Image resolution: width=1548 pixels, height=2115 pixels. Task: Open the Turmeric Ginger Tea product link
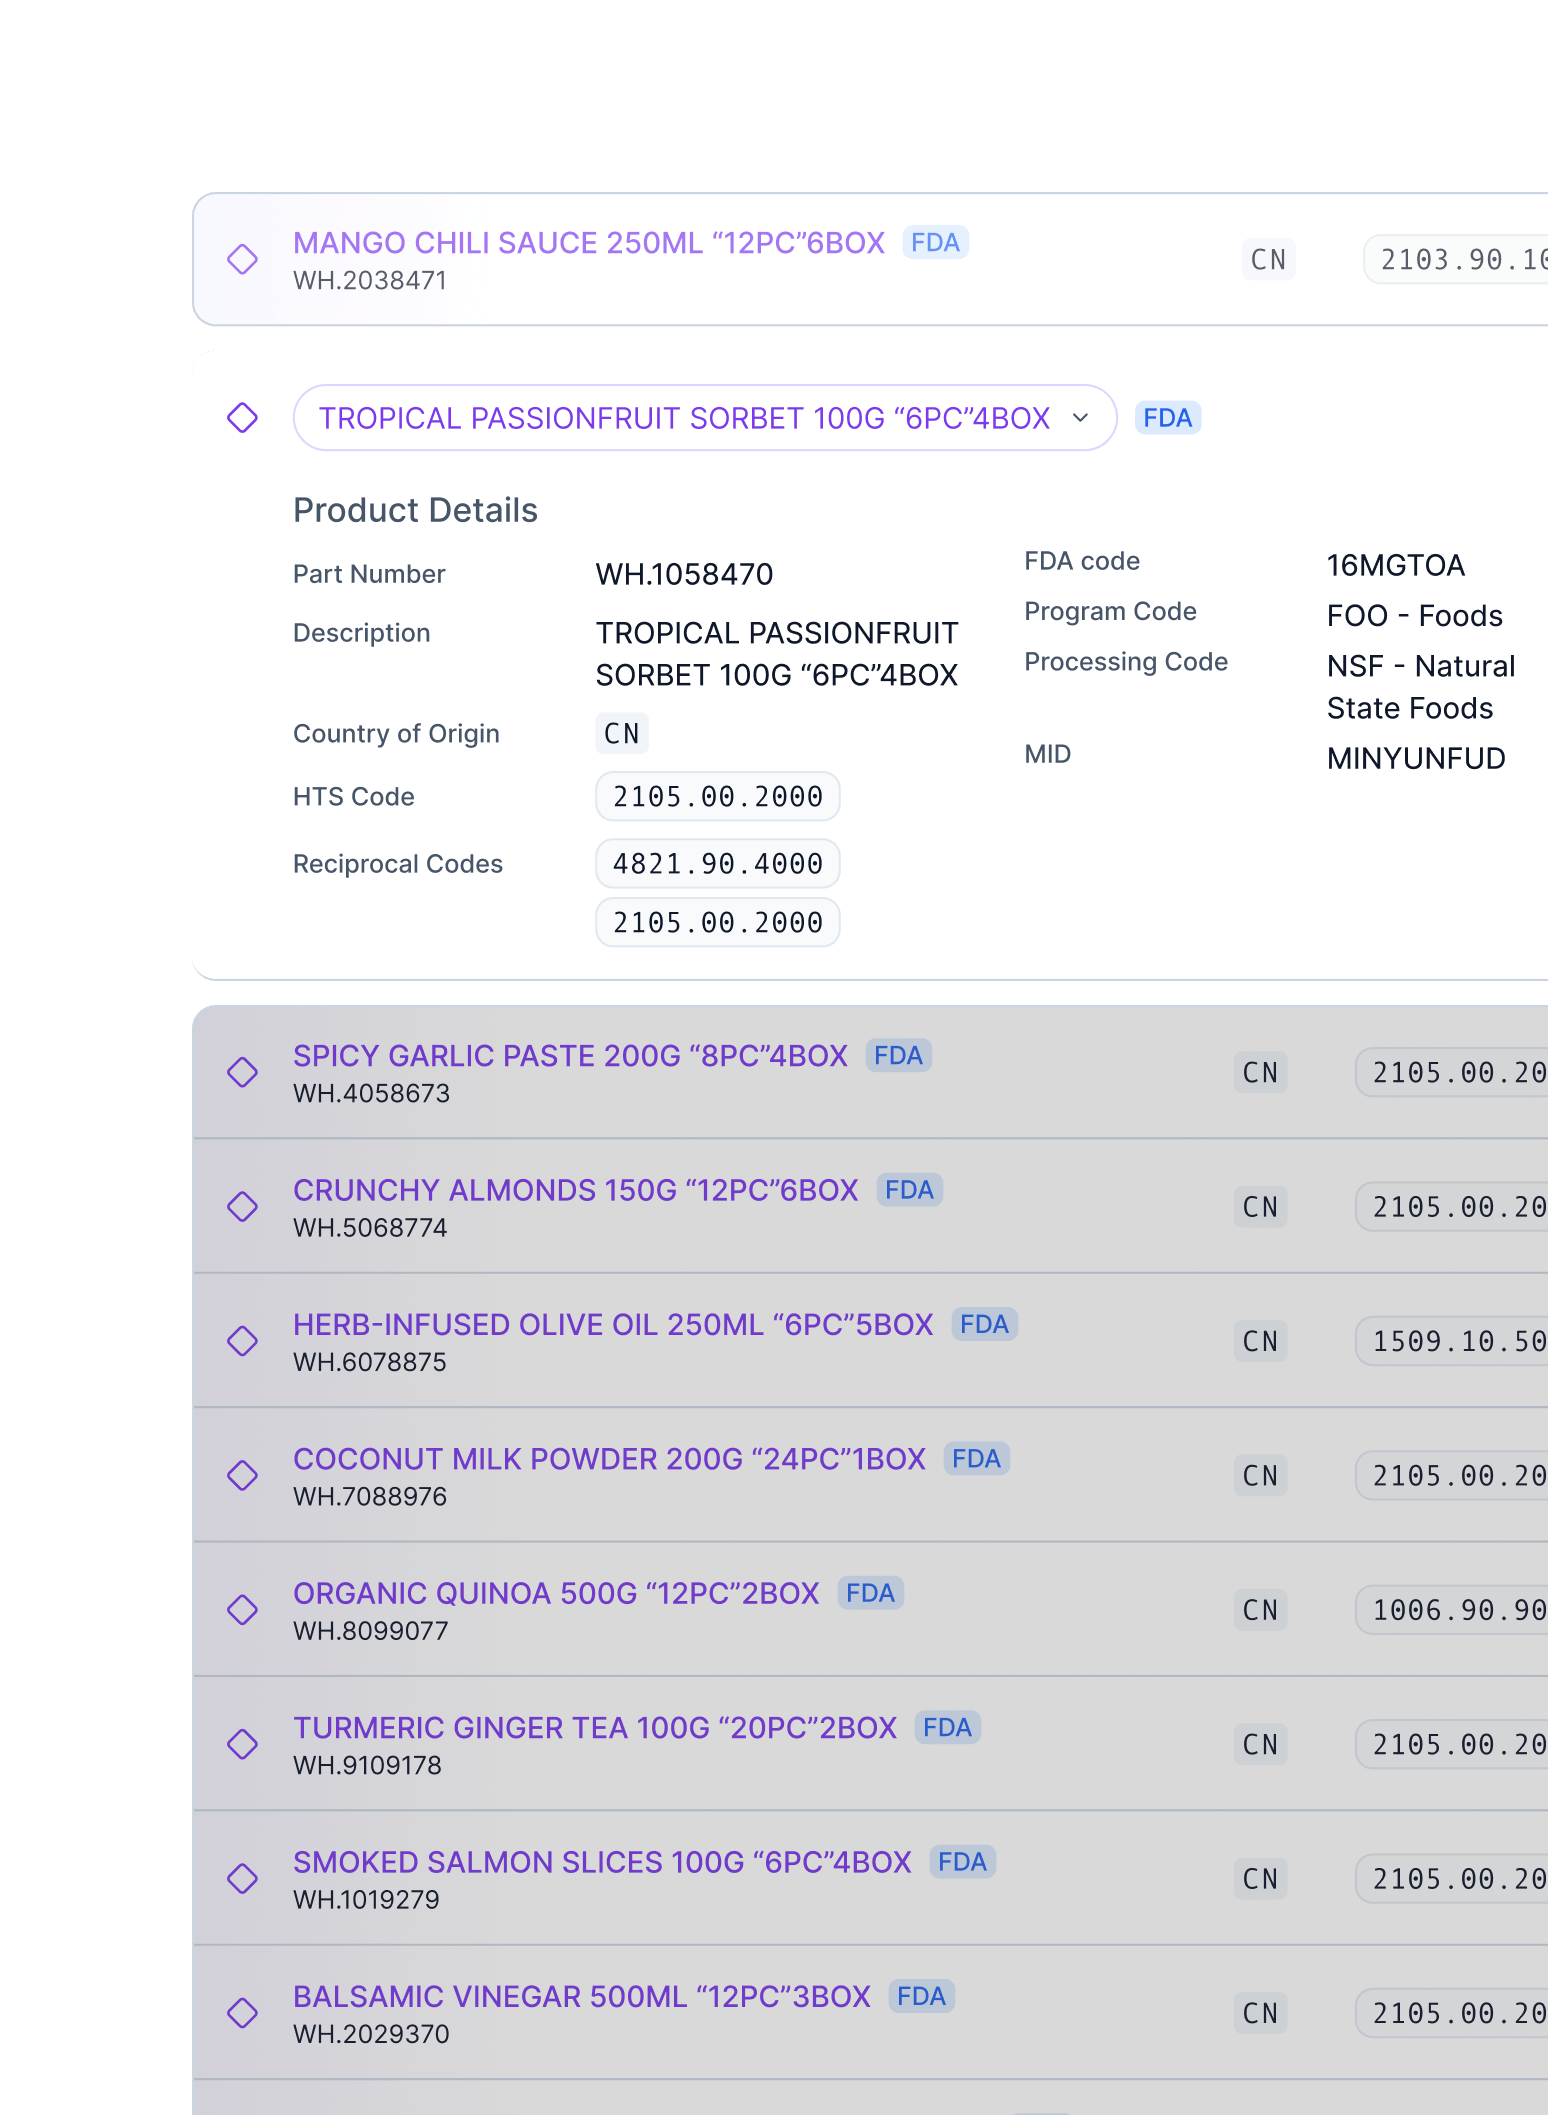tap(594, 1728)
